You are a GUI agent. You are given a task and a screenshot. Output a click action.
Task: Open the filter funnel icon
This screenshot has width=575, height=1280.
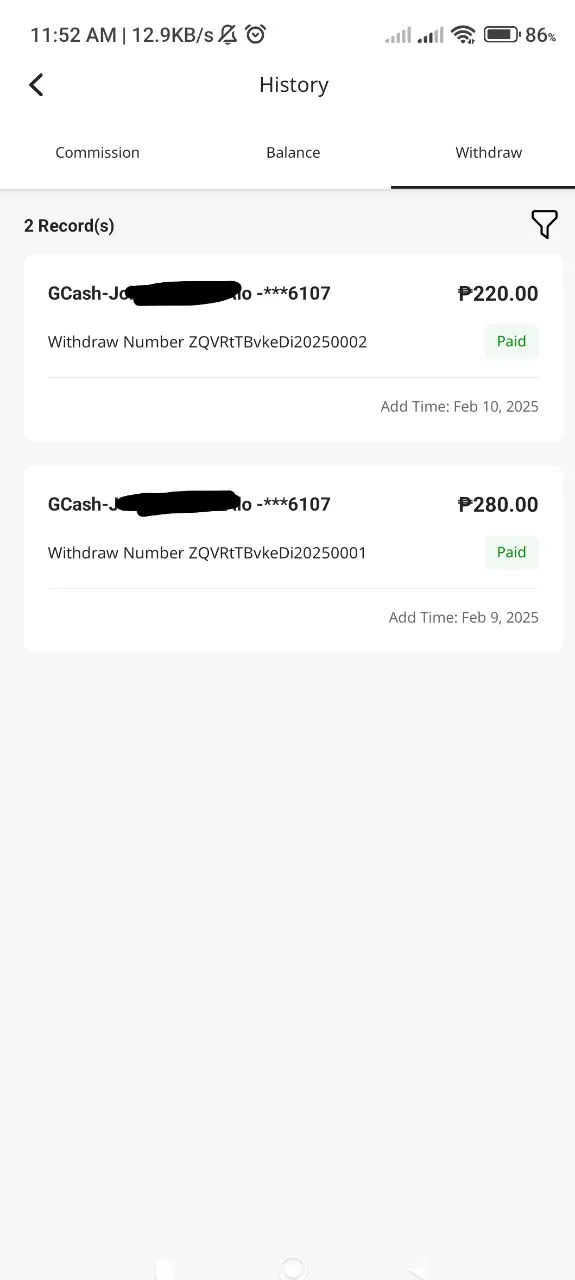point(544,224)
